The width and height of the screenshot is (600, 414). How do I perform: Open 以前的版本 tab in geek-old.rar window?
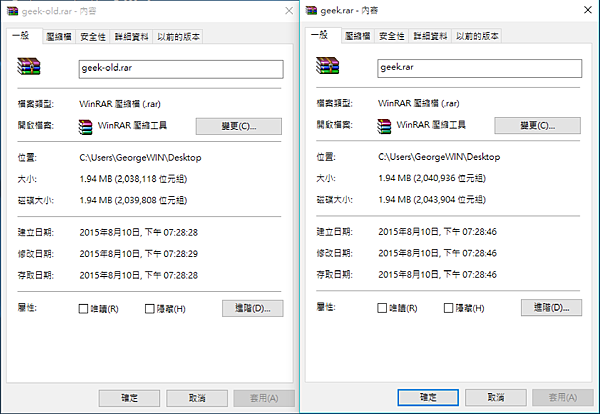click(178, 37)
